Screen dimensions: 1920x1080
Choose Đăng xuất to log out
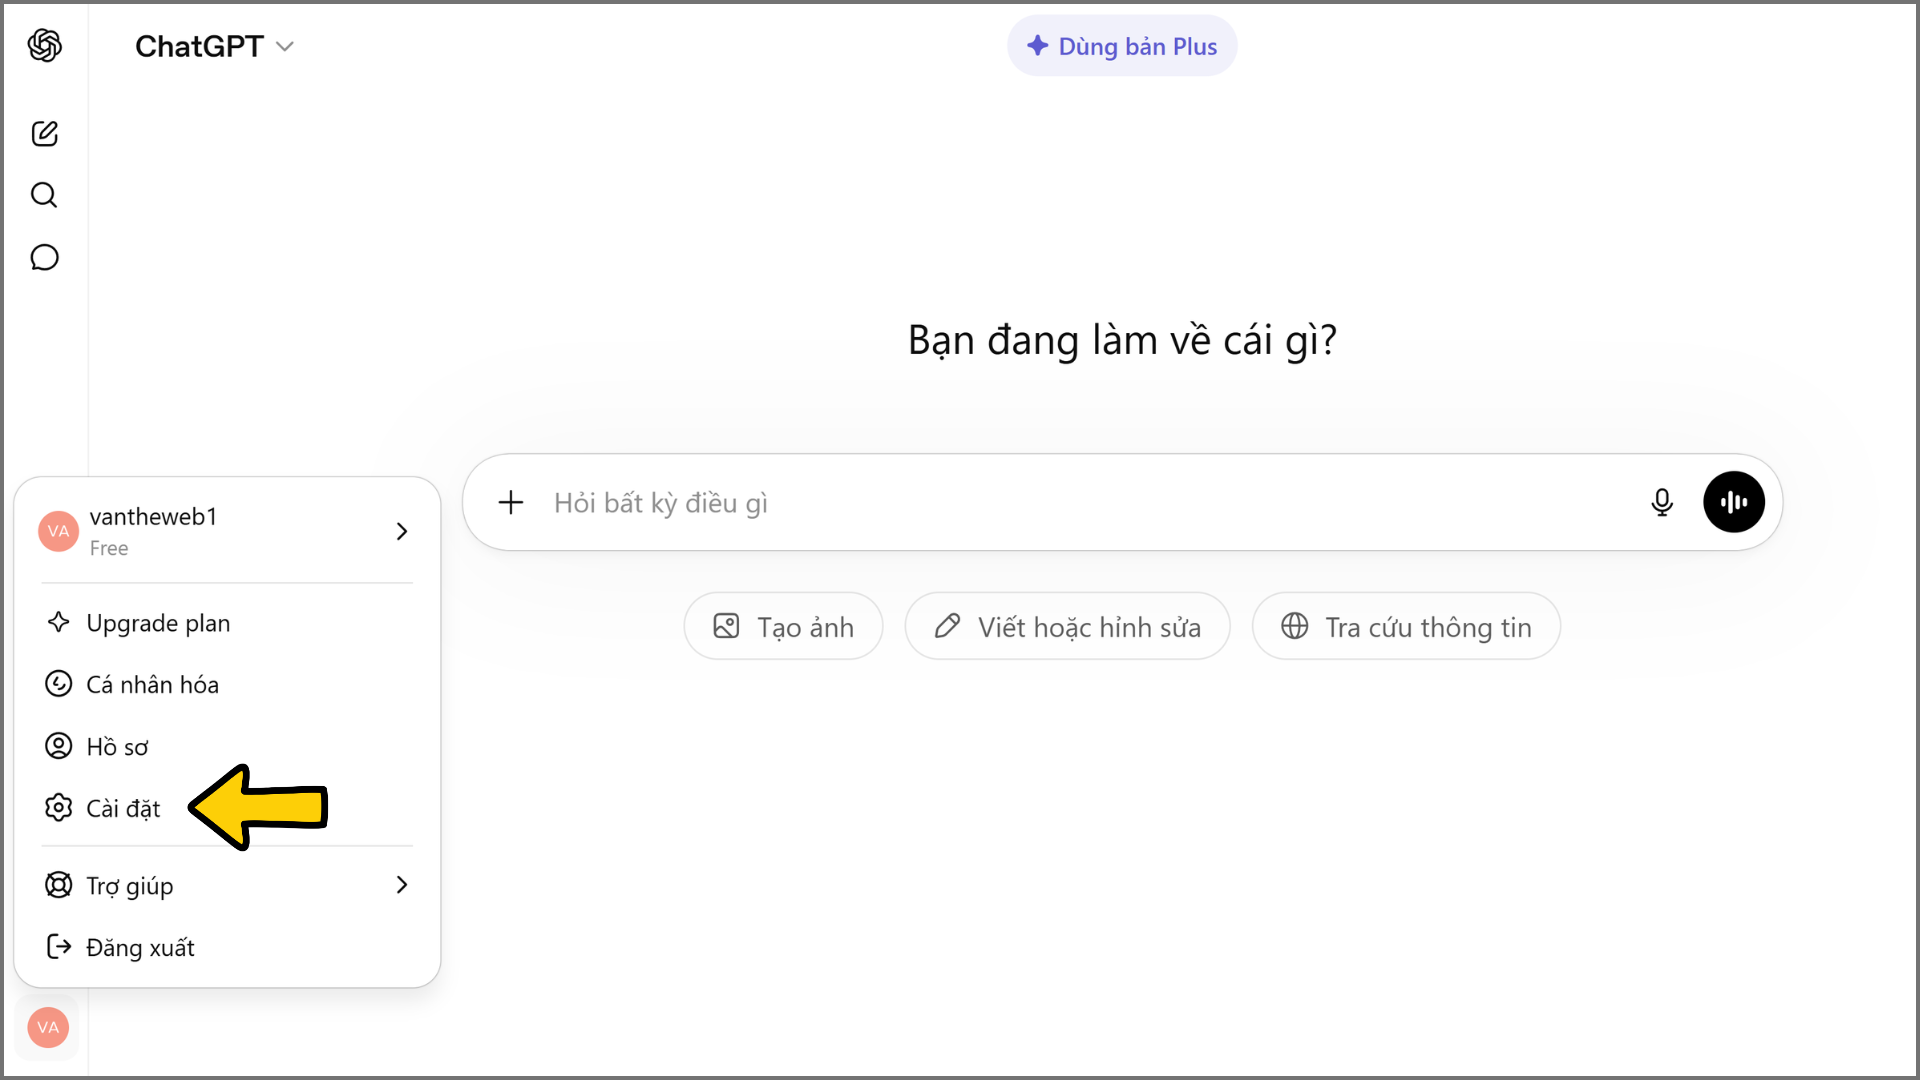coord(227,947)
